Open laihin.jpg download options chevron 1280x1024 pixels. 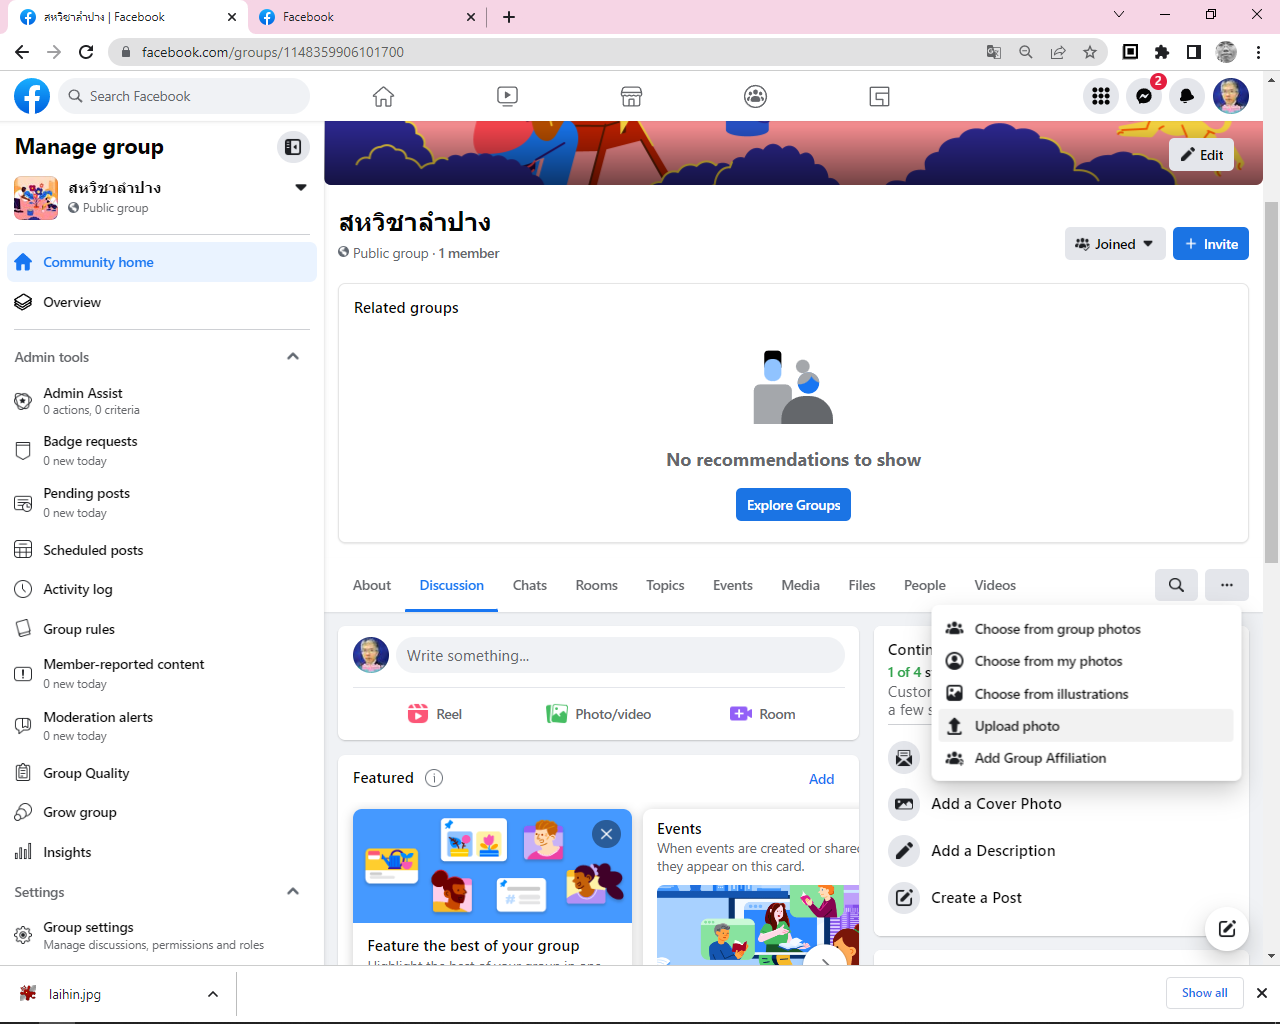point(213,994)
